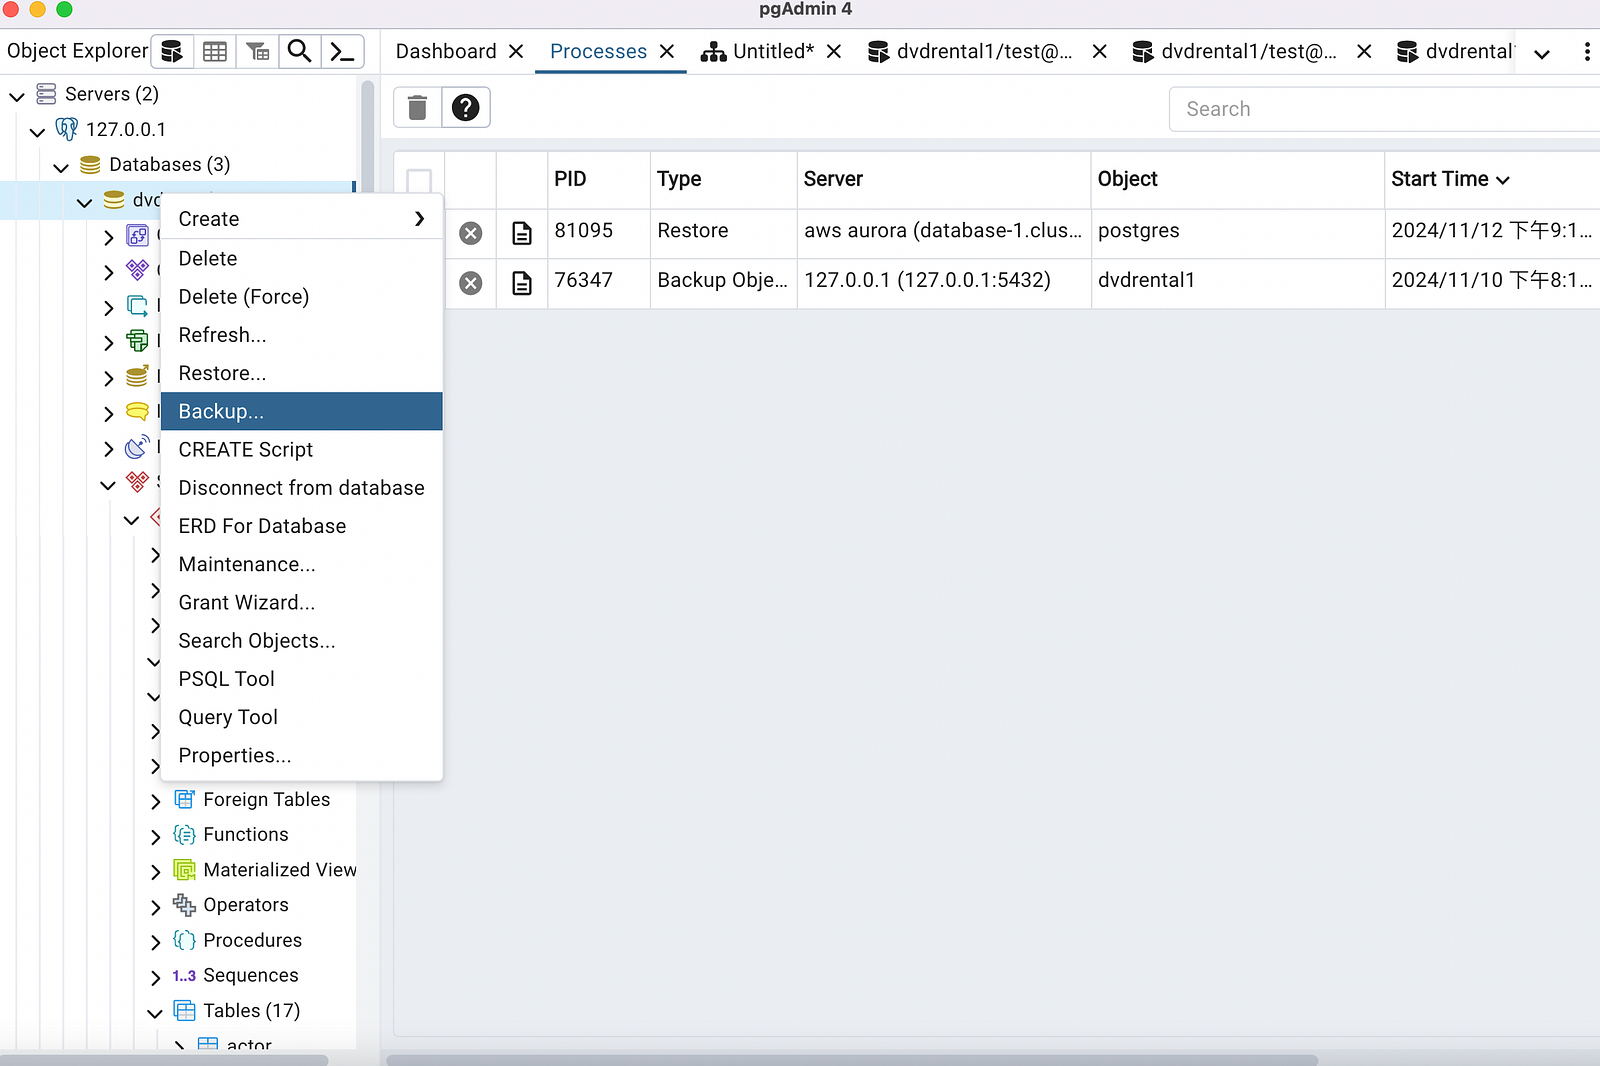The width and height of the screenshot is (1600, 1066).
Task: Collapse the Tables (17) node
Action: tap(155, 1012)
